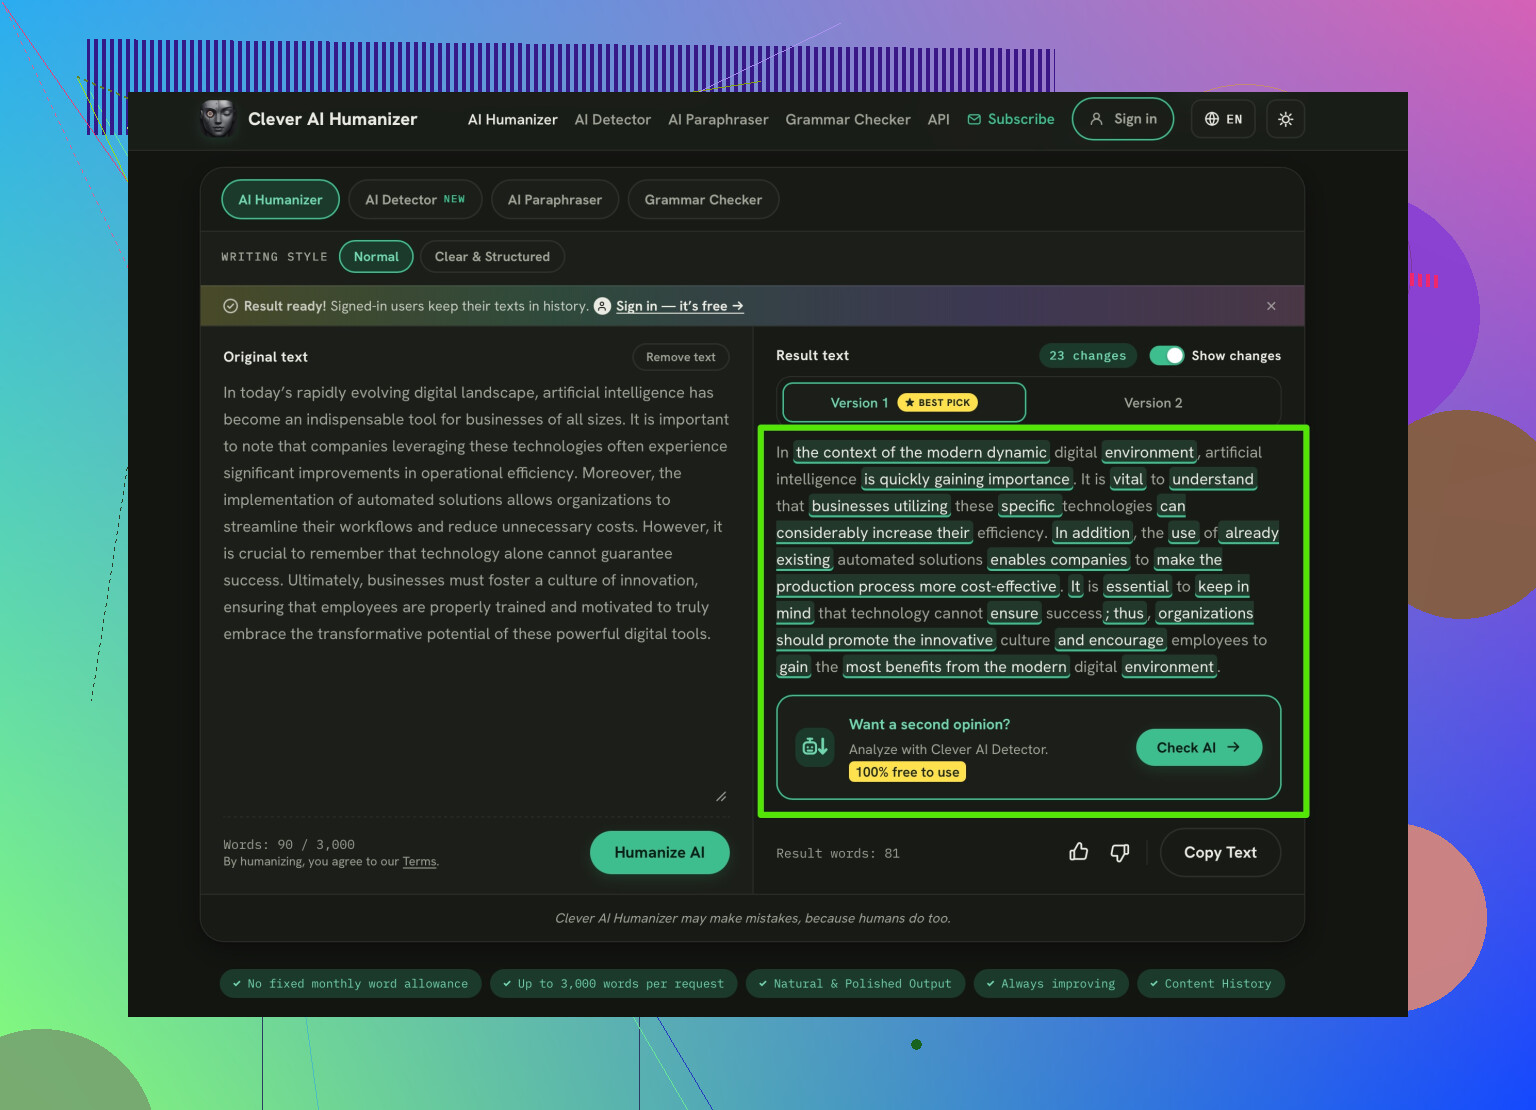Open the Terms link
The image size is (1536, 1110).
(x=420, y=862)
